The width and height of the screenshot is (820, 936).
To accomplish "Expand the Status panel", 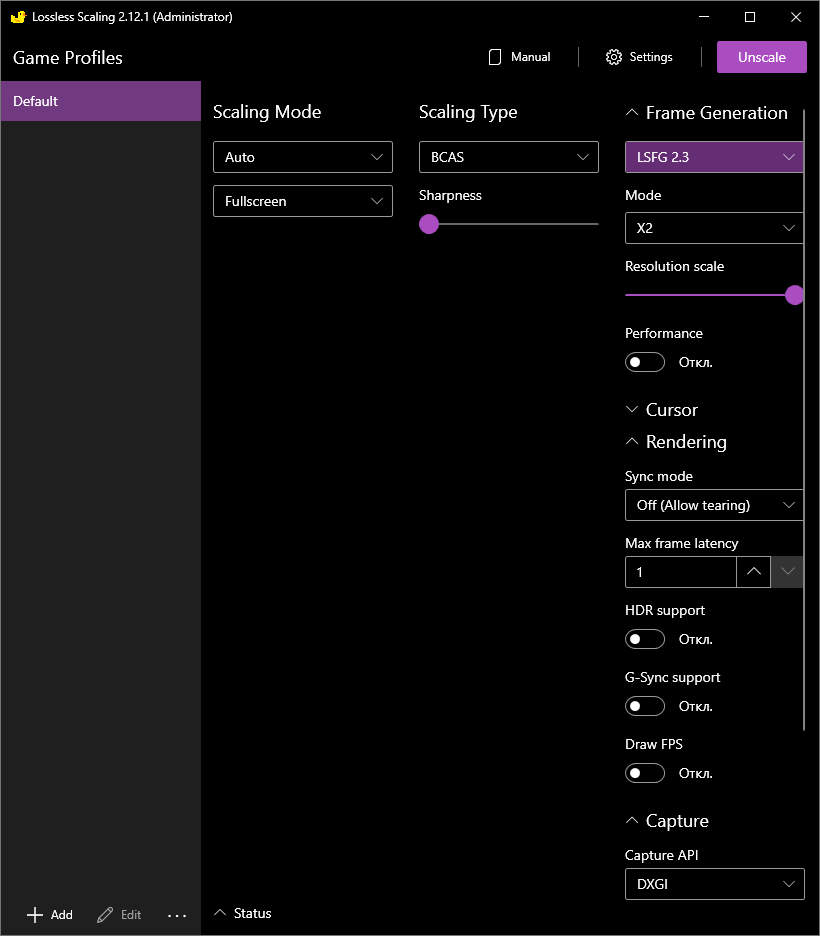I will (242, 913).
